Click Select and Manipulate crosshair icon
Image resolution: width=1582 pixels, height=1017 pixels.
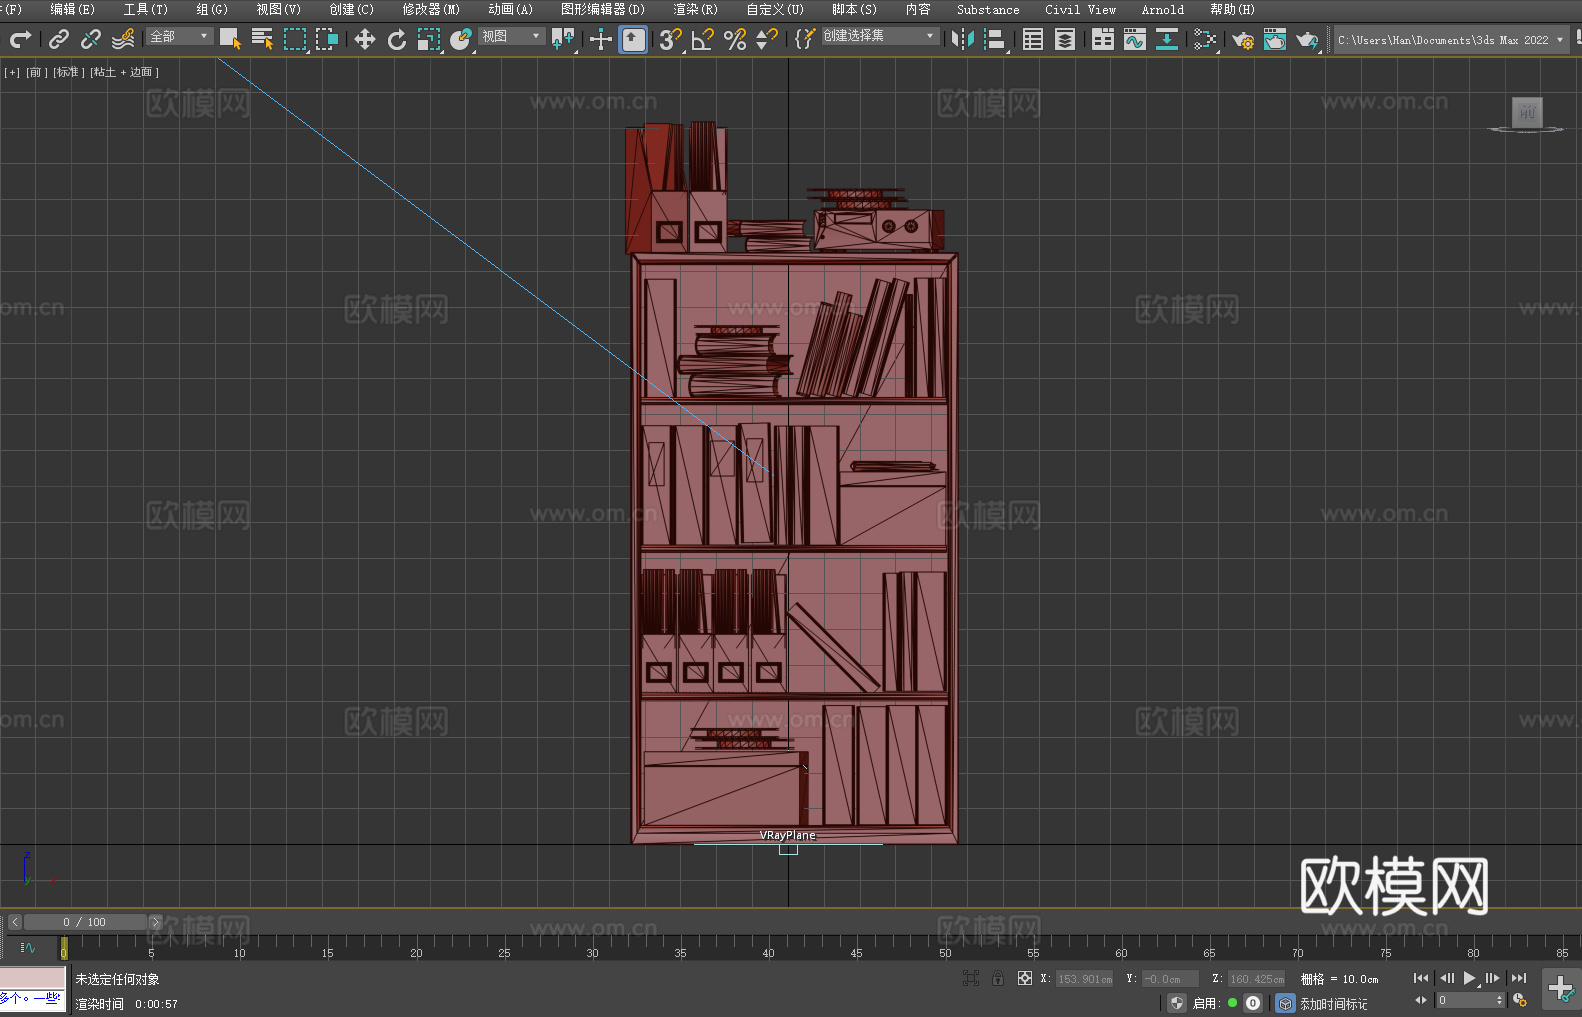click(600, 39)
